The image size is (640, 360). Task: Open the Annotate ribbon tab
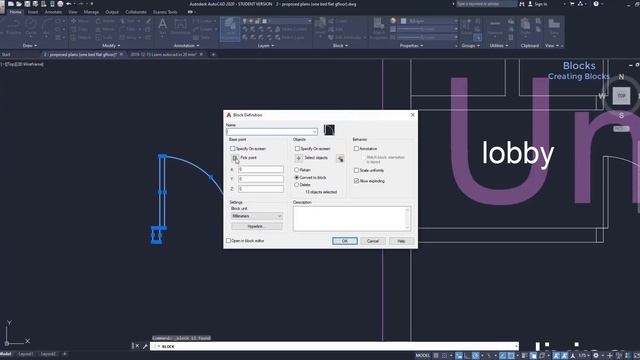coord(53,12)
